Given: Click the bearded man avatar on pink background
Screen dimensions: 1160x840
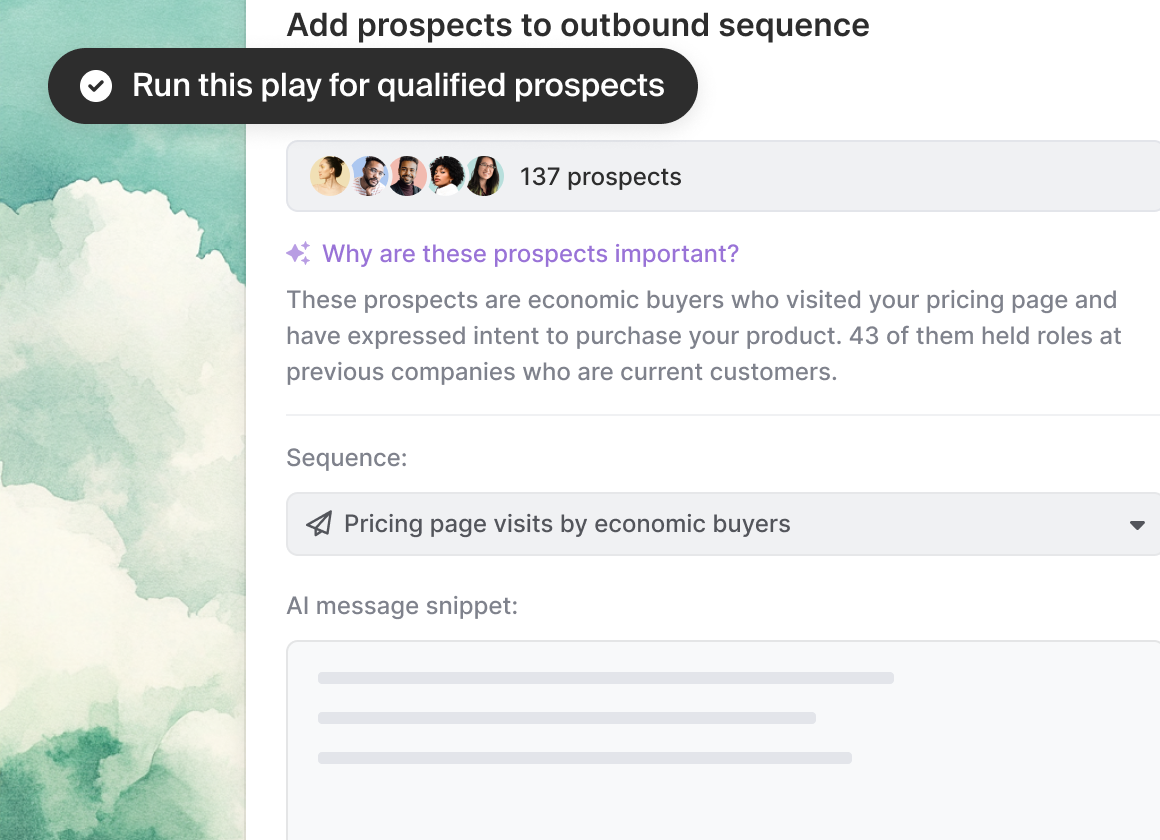Looking at the screenshot, I should (x=407, y=177).
